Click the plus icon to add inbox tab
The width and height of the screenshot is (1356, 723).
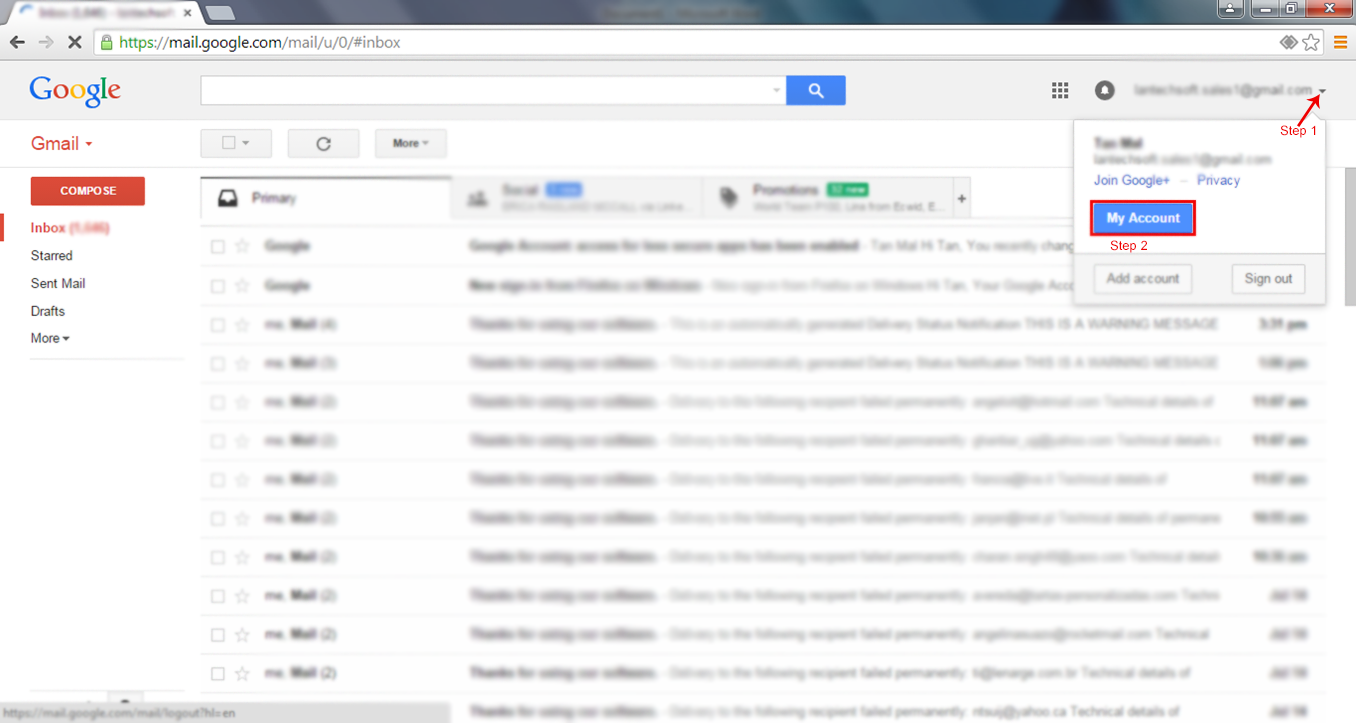961,199
